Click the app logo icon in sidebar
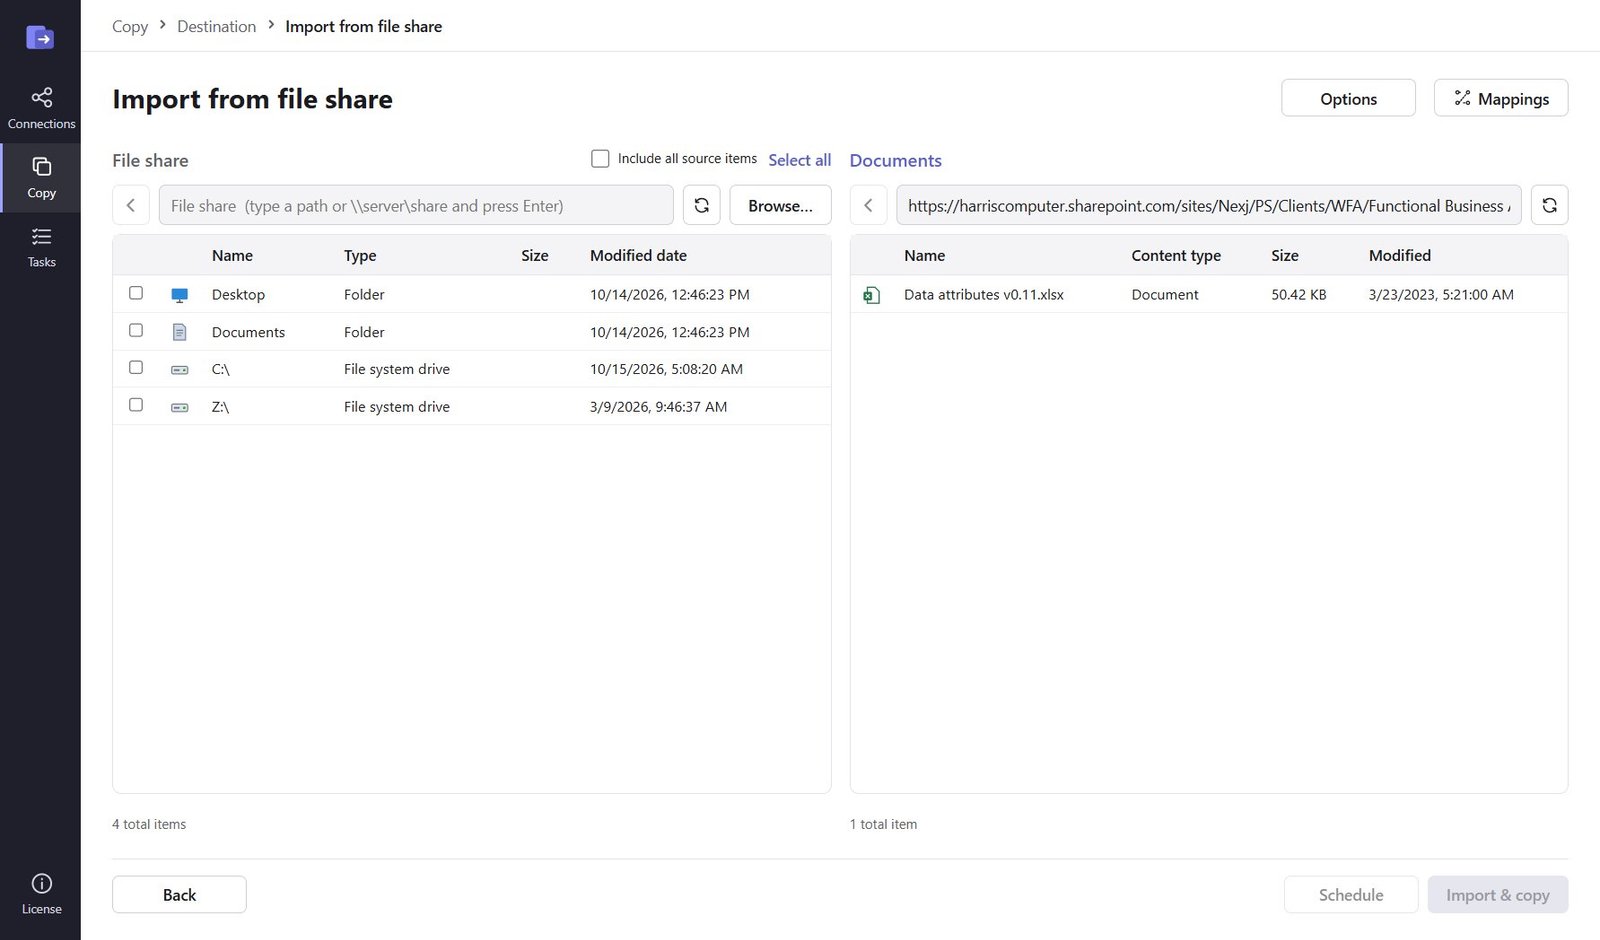Viewport: 1600px width, 940px height. click(x=40, y=38)
